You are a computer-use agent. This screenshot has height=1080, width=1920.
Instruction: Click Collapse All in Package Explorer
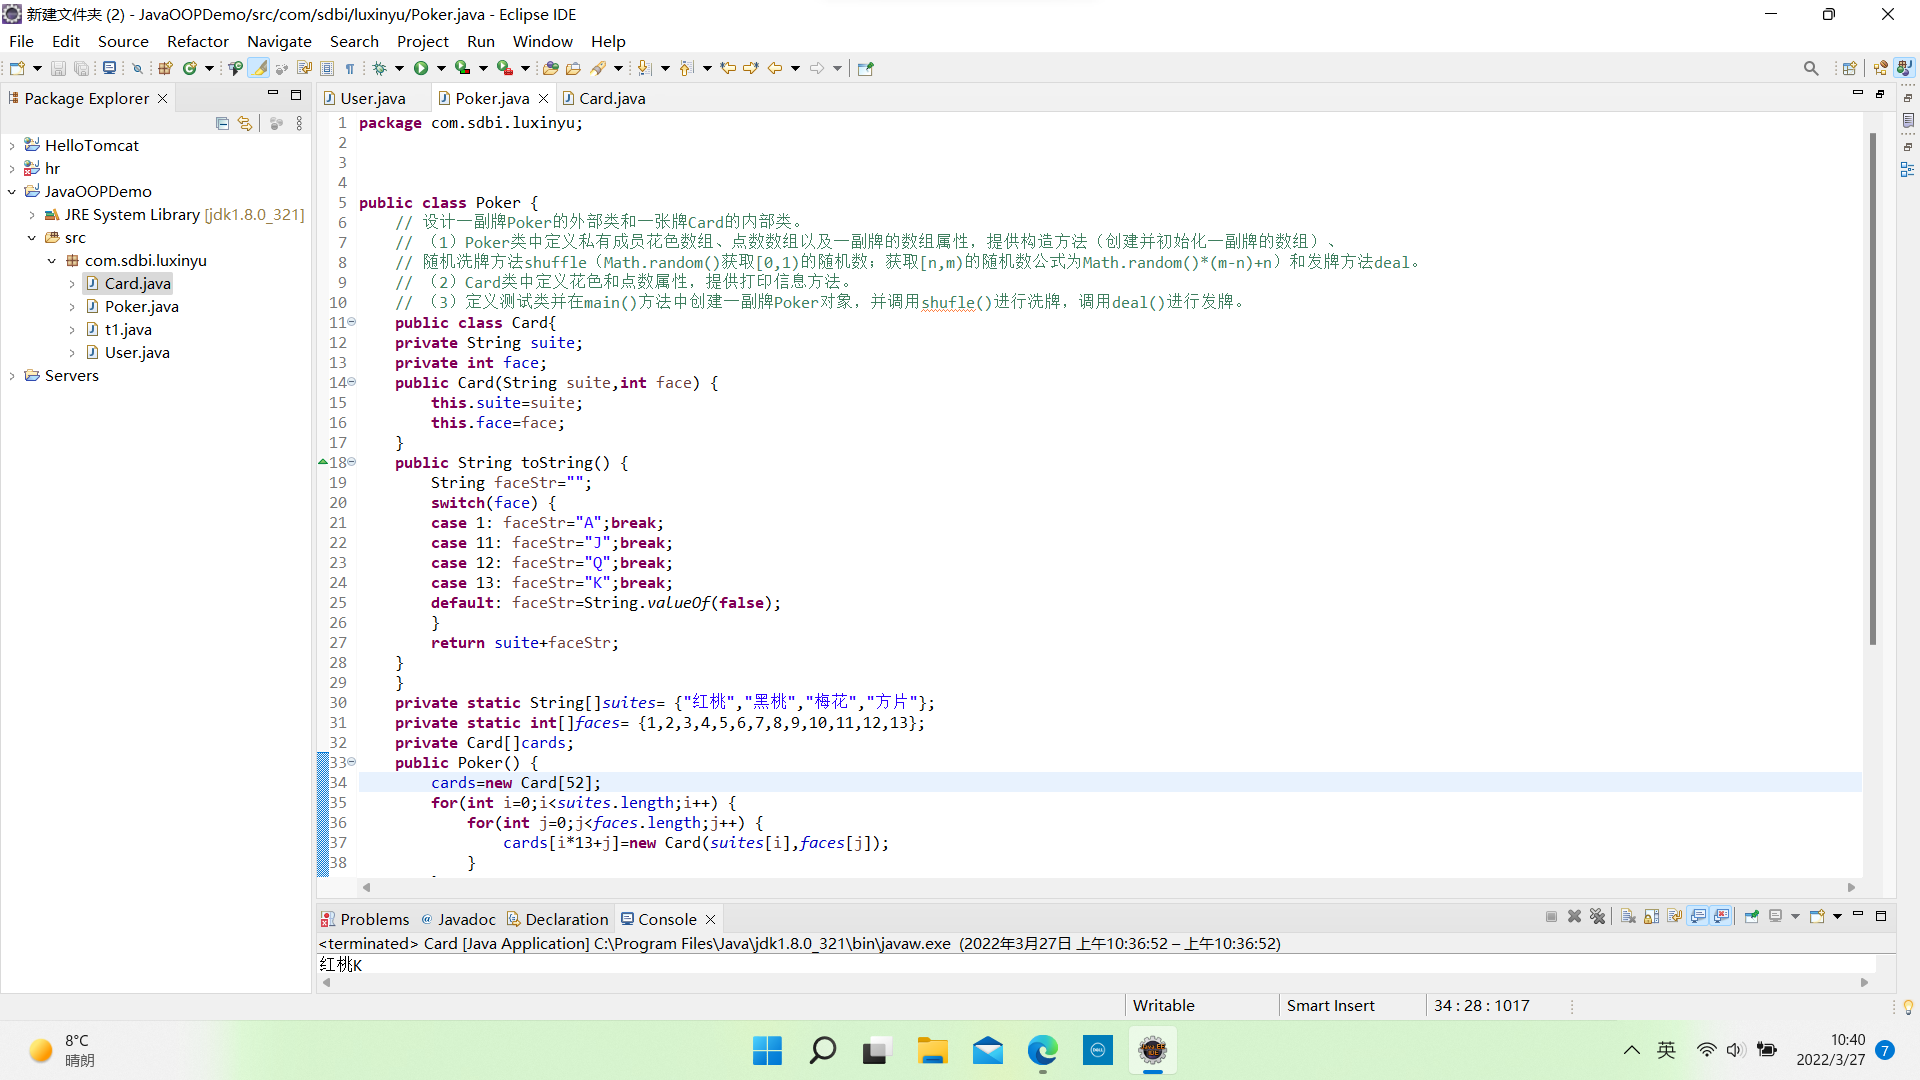222,123
